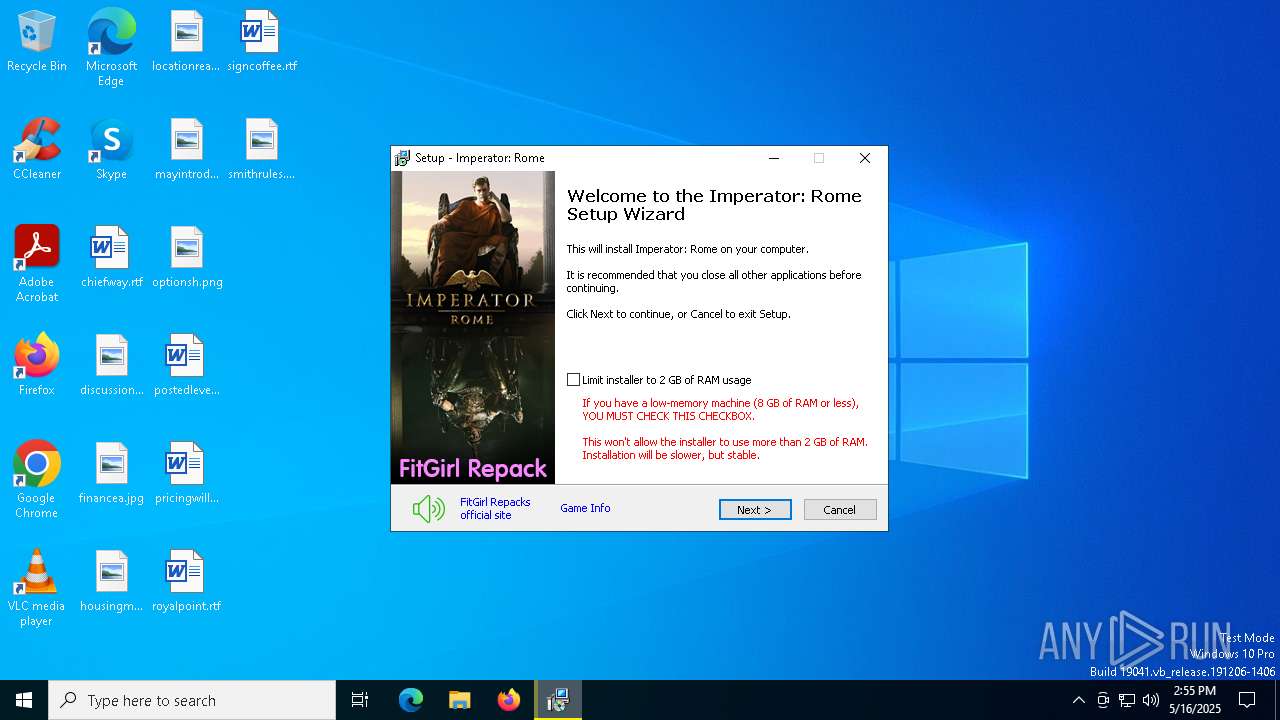The height and width of the screenshot is (720, 1280).
Task: Click the setup wizard title bar icon
Action: (x=402, y=158)
